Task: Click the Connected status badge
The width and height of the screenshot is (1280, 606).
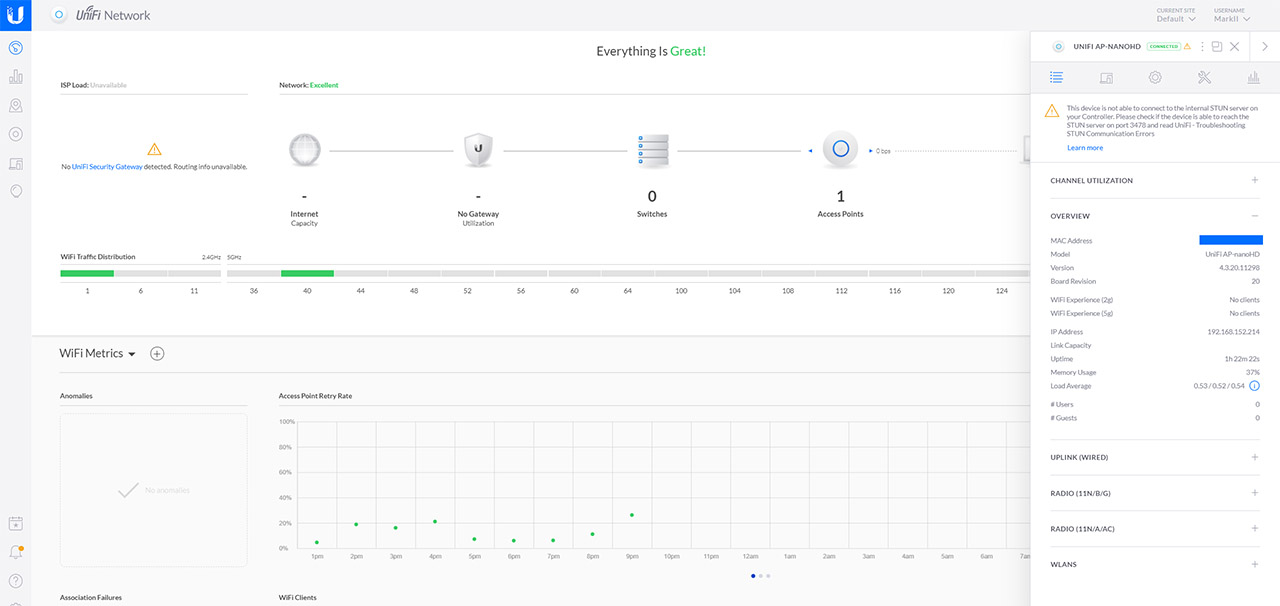Action: coord(1163,47)
